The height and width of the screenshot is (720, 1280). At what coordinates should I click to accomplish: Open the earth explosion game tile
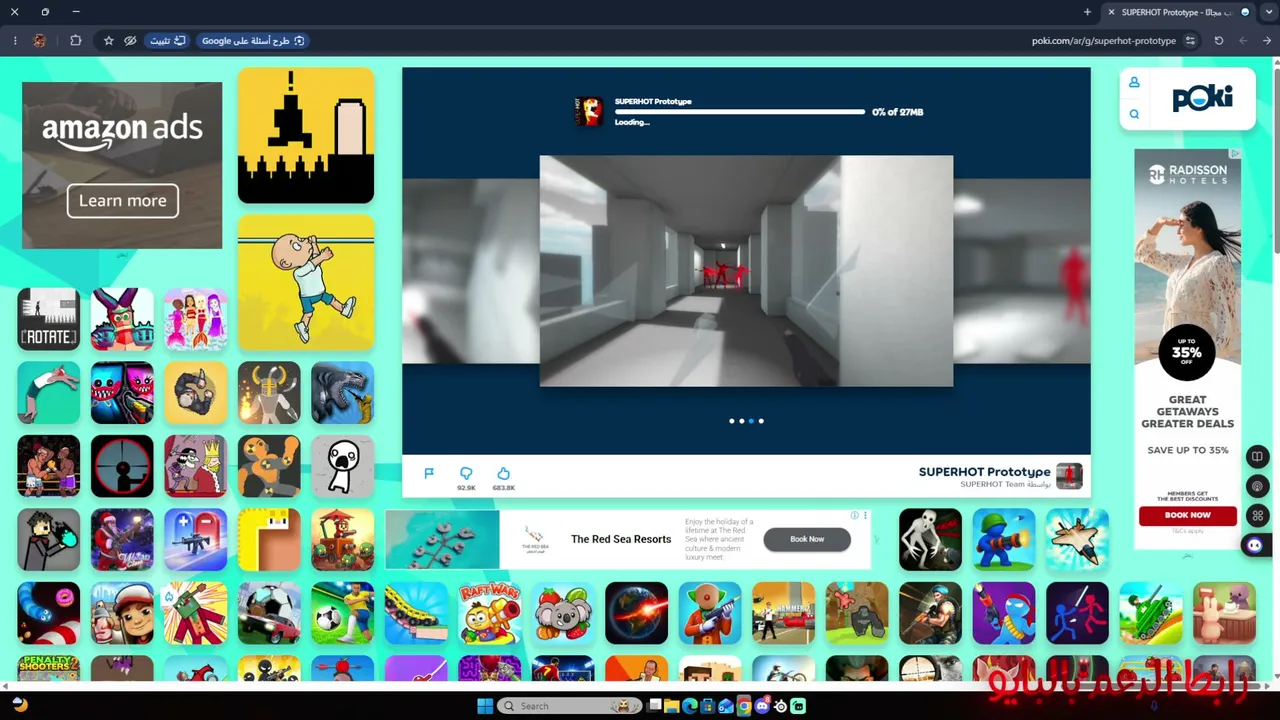636,613
